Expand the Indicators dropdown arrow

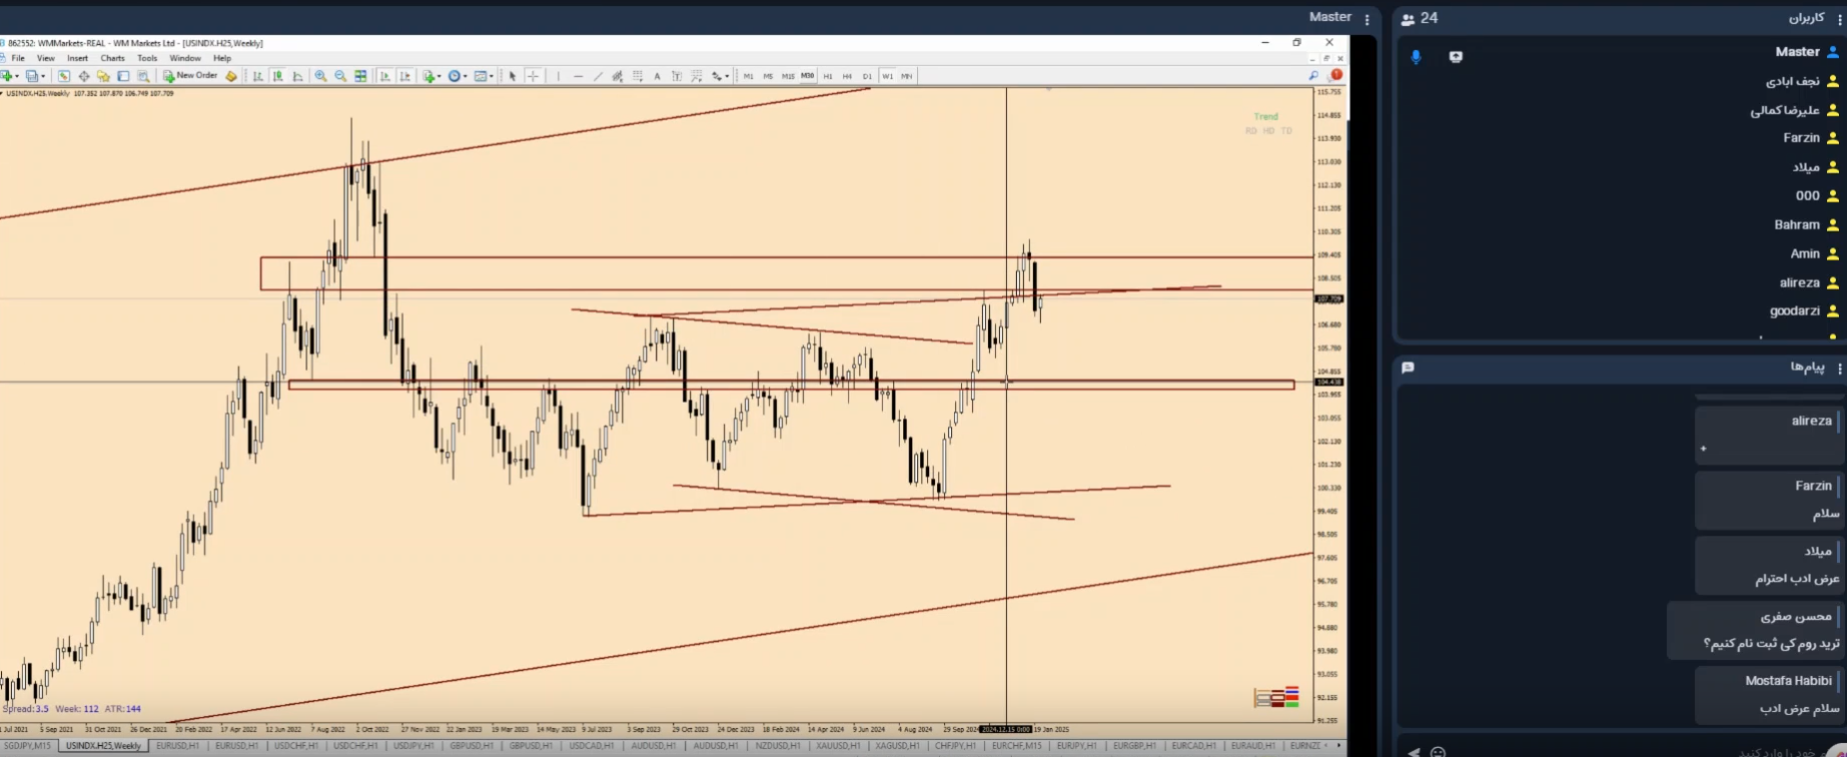pos(440,76)
